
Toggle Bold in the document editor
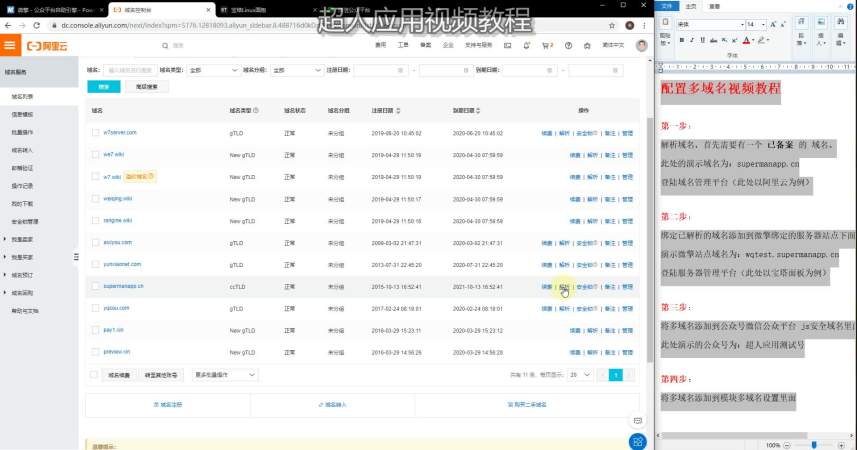click(682, 40)
